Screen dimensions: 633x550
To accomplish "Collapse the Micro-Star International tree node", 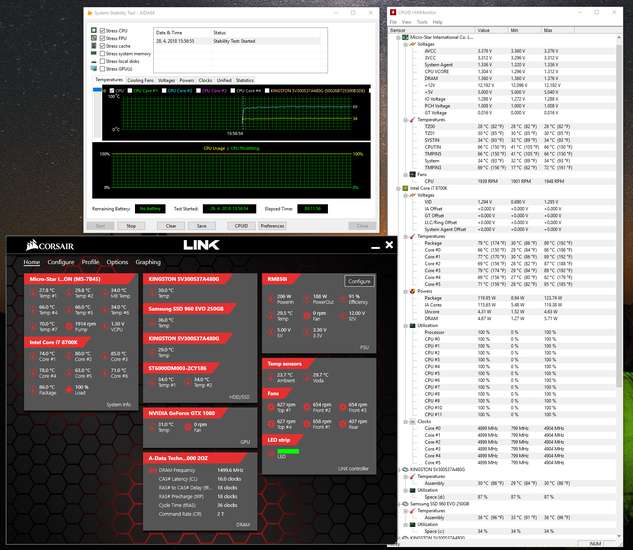I will 398,38.
